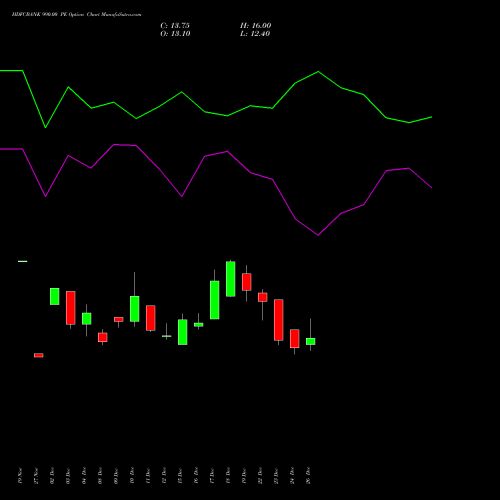Select the 10 Dec date axis label
500x500 pixels.
132,476
